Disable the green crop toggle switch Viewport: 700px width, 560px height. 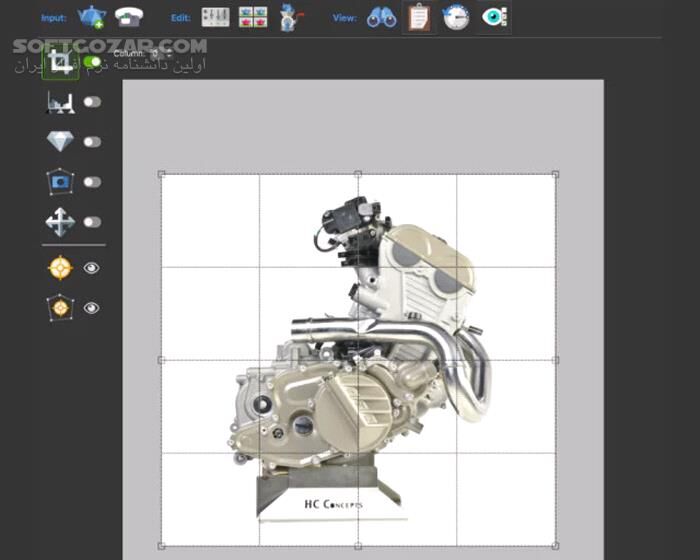click(93, 63)
